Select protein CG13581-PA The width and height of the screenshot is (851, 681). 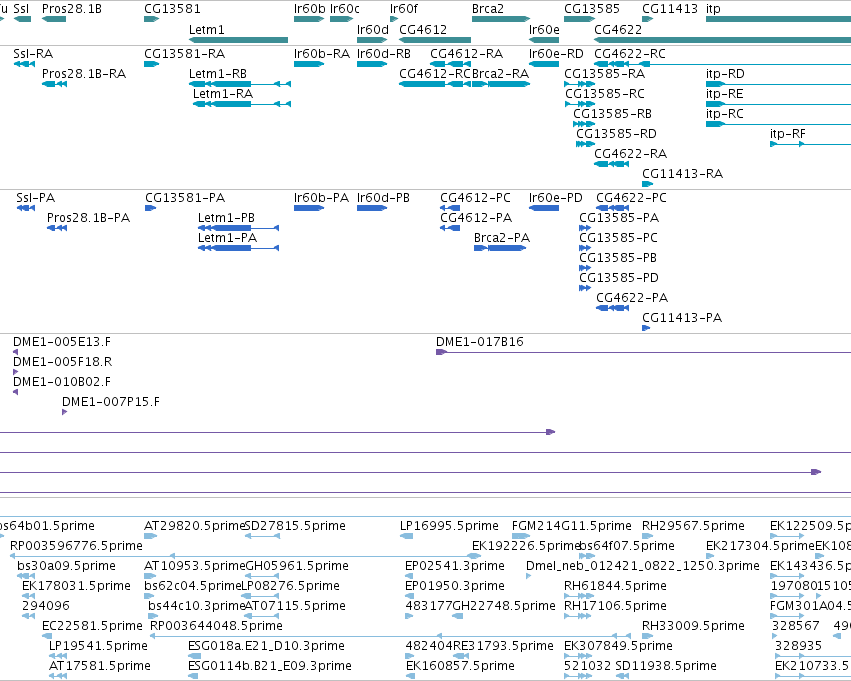[185, 198]
